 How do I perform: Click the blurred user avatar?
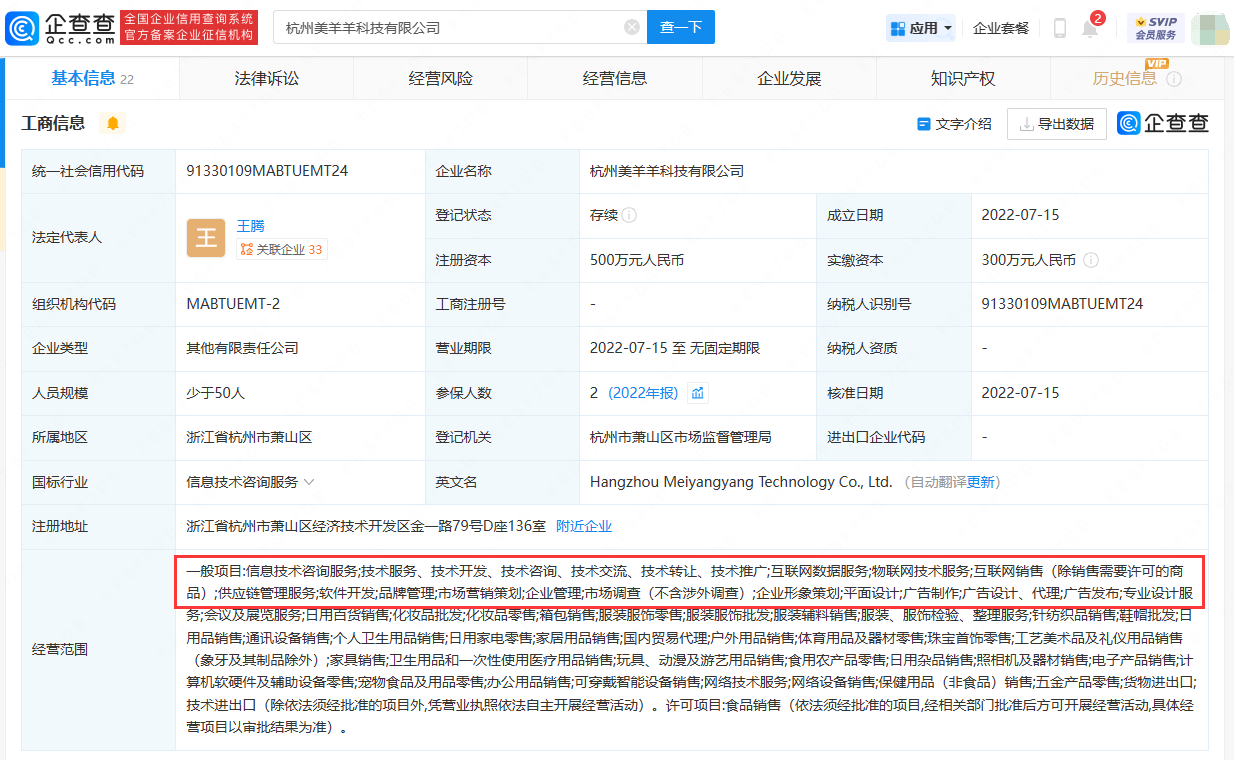(1209, 28)
